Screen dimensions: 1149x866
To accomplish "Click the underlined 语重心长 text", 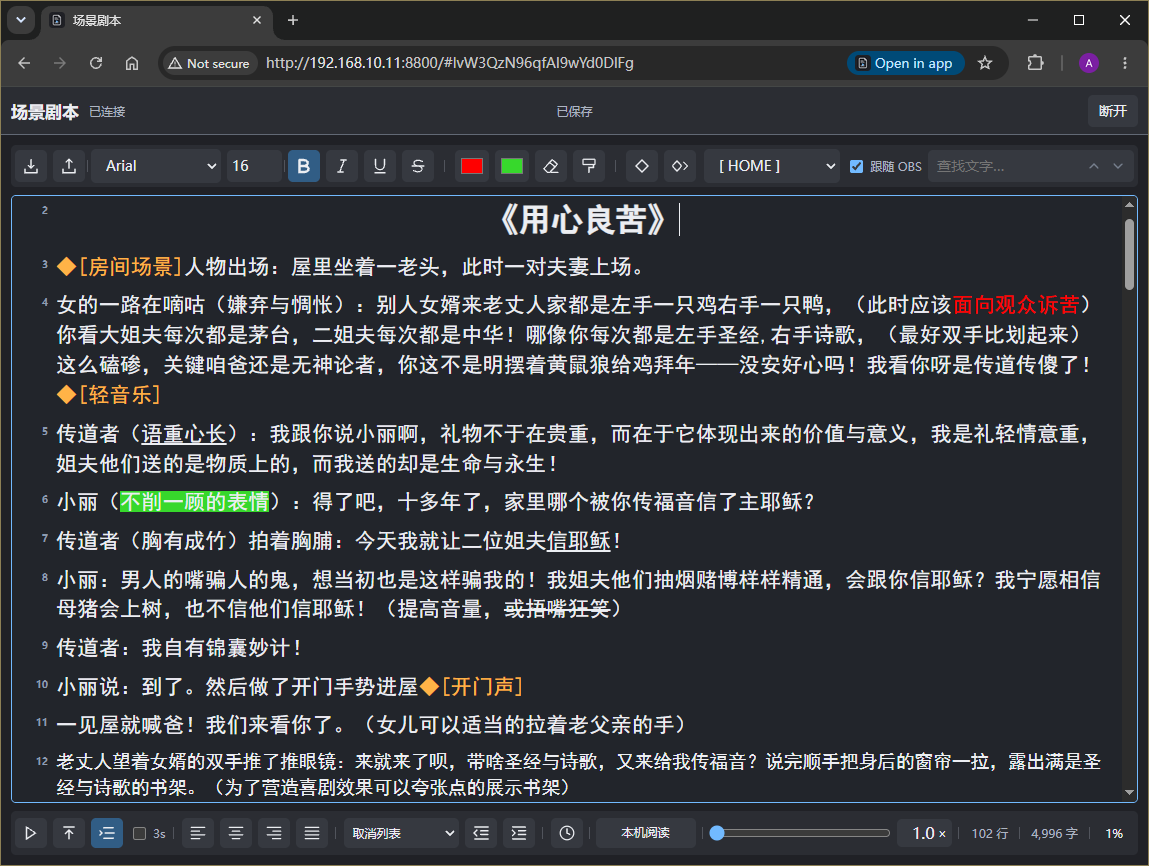I will (x=184, y=434).
